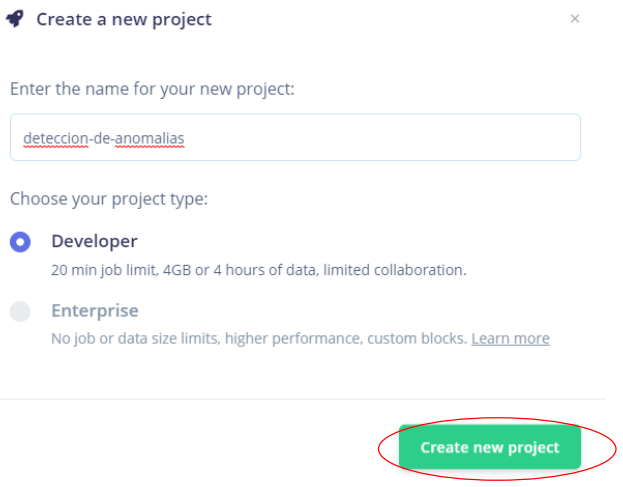Click the "Choose your project type" label
This screenshot has width=623, height=487.
click(109, 198)
